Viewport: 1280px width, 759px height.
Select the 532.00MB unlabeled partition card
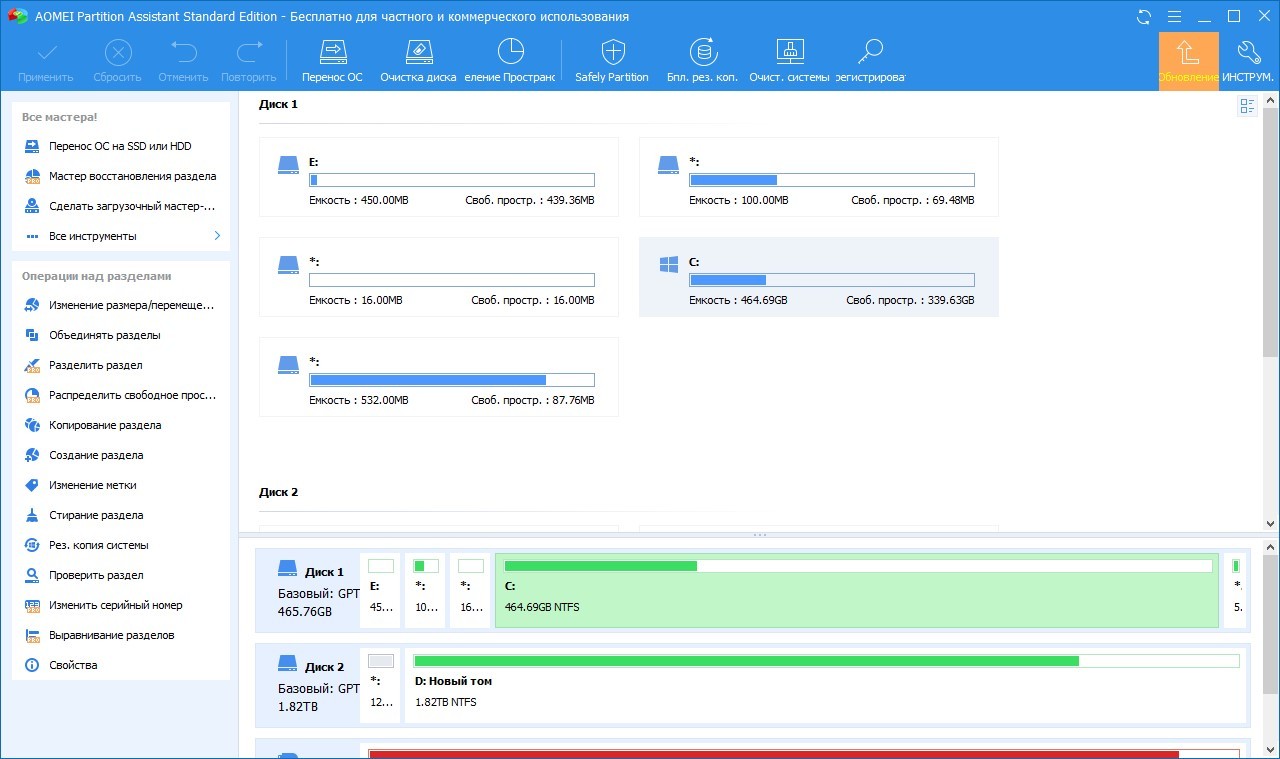(438, 377)
